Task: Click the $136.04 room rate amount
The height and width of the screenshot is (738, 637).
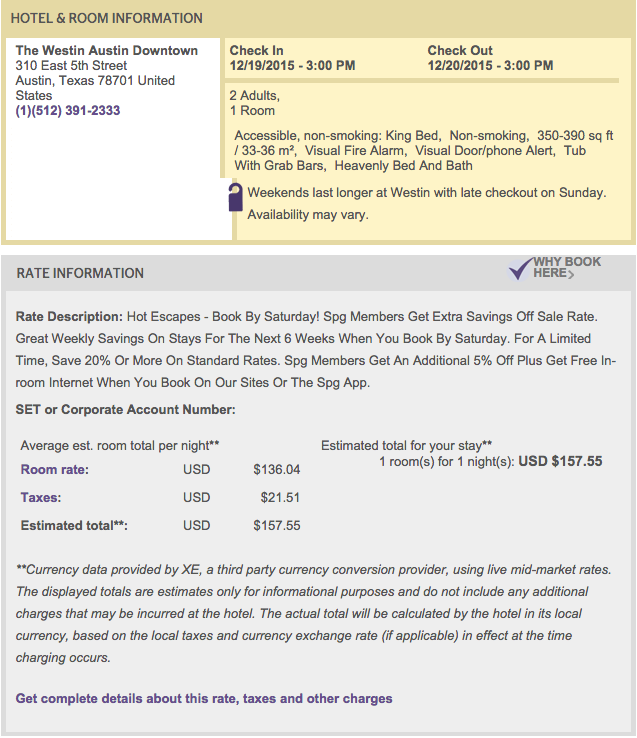Action: click(x=277, y=470)
